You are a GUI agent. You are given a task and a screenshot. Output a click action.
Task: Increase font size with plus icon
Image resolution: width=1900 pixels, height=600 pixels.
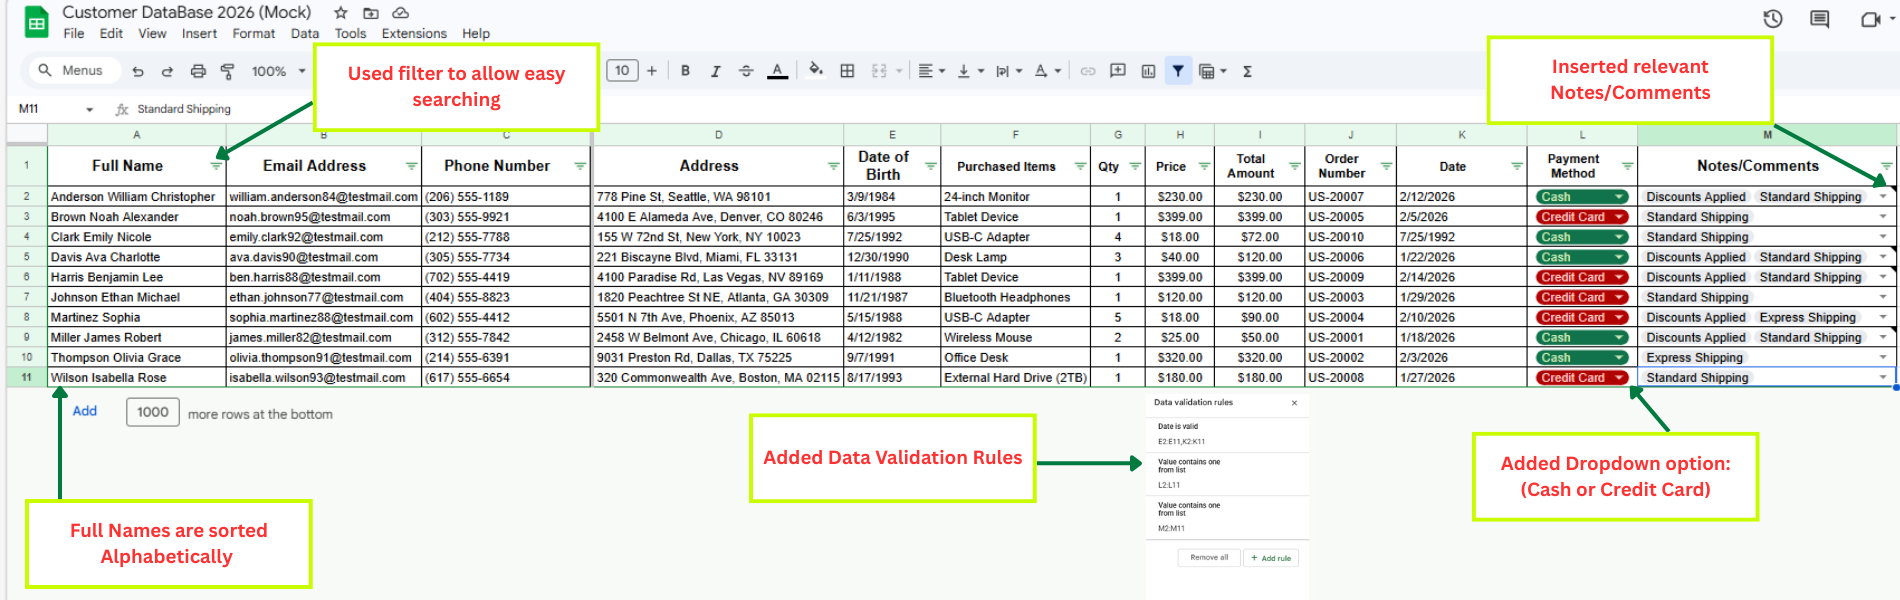point(652,71)
